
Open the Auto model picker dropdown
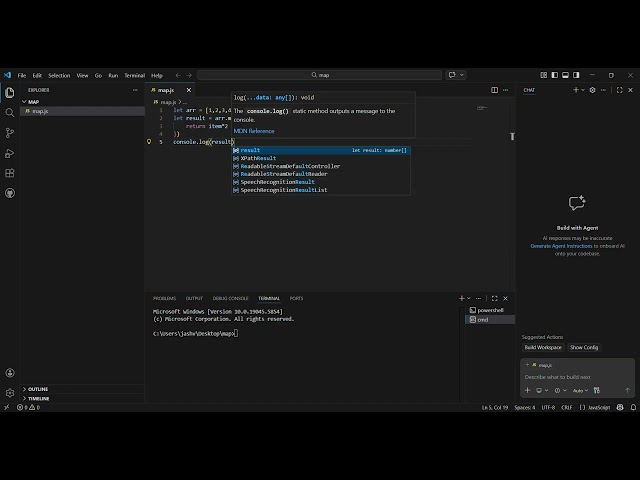(x=580, y=391)
